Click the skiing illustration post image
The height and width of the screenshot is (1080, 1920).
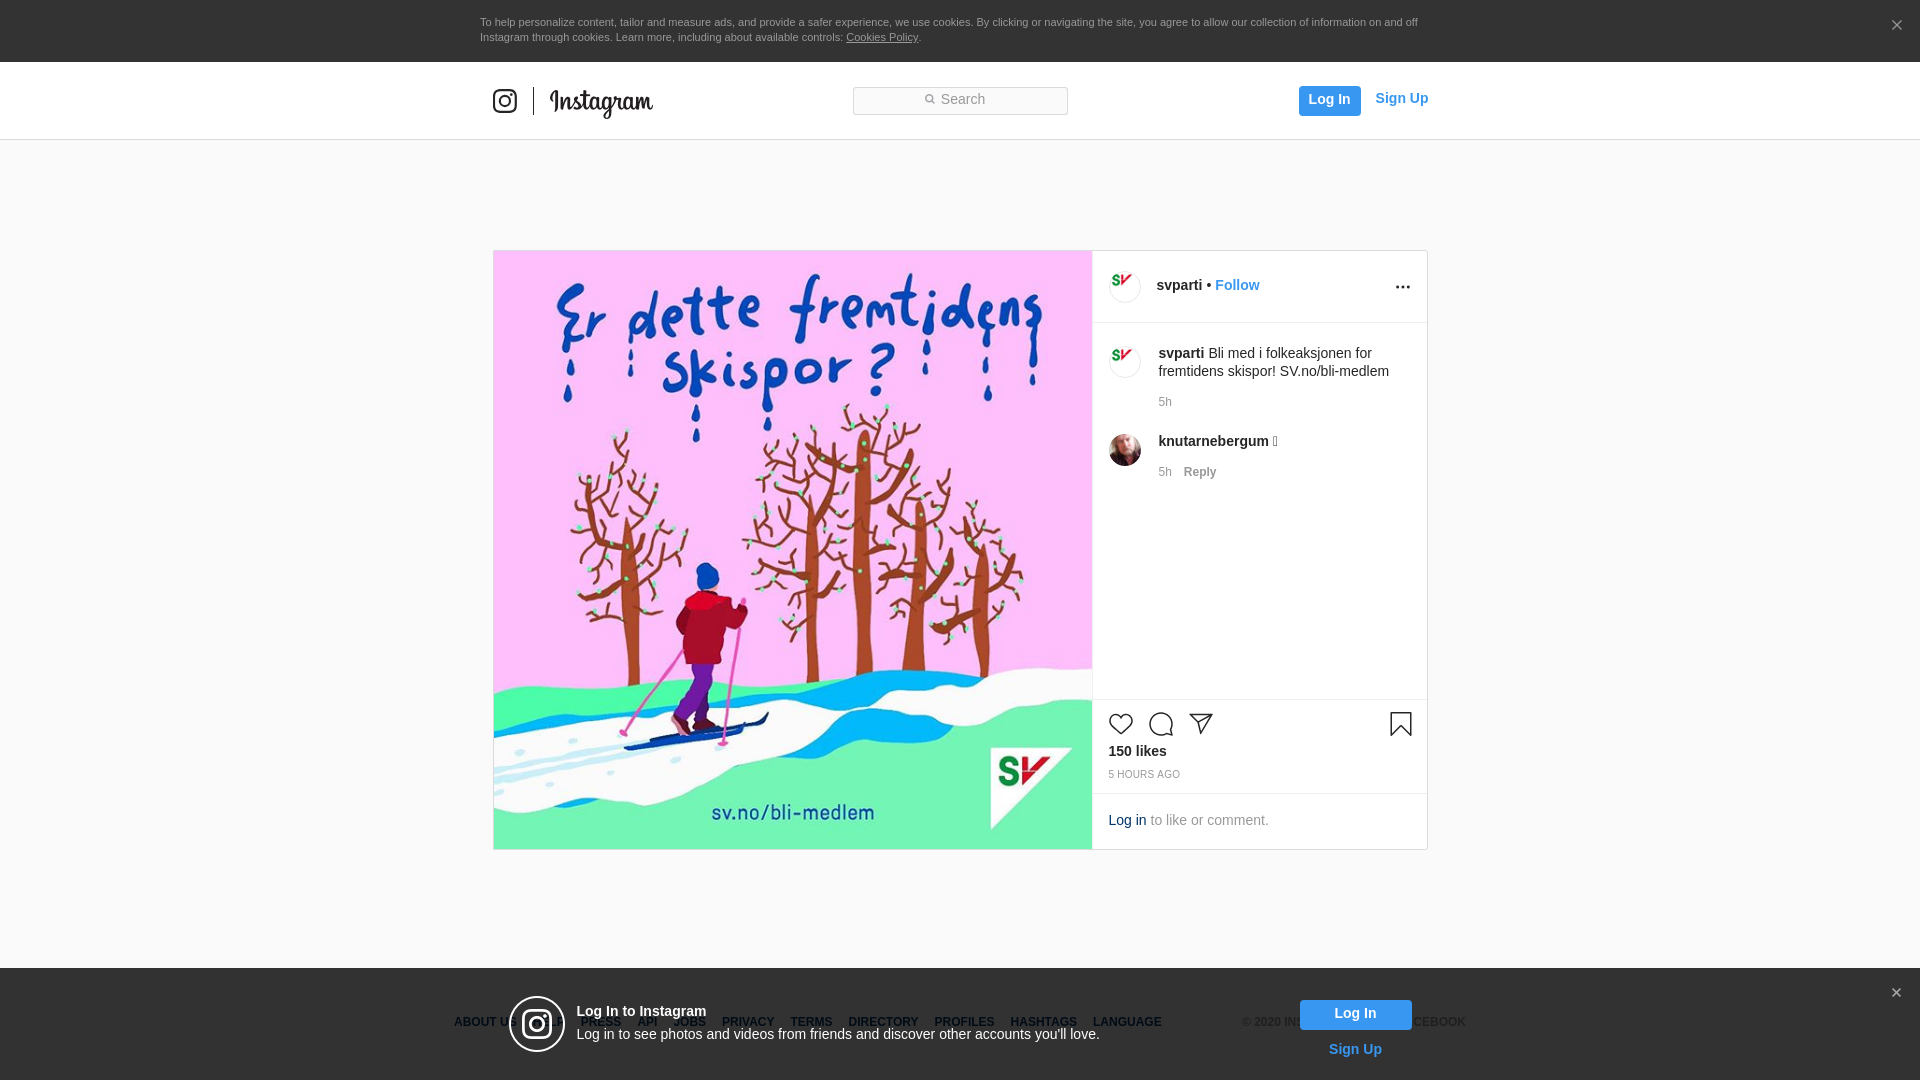point(793,550)
